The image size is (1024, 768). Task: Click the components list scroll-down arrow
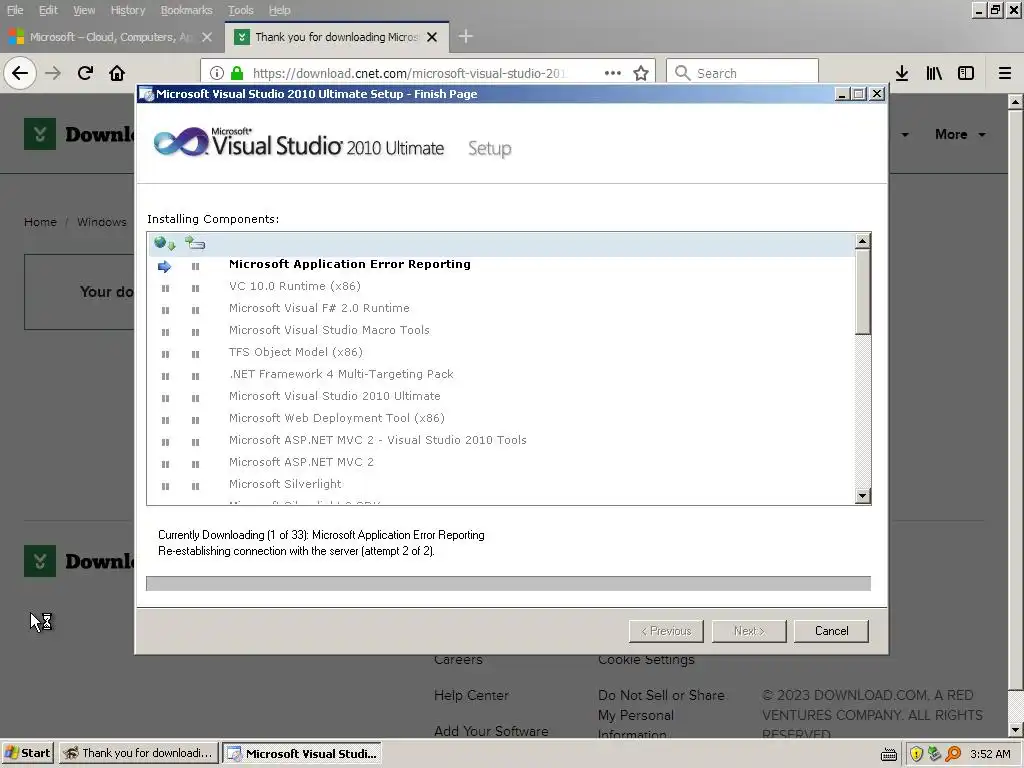tap(863, 496)
